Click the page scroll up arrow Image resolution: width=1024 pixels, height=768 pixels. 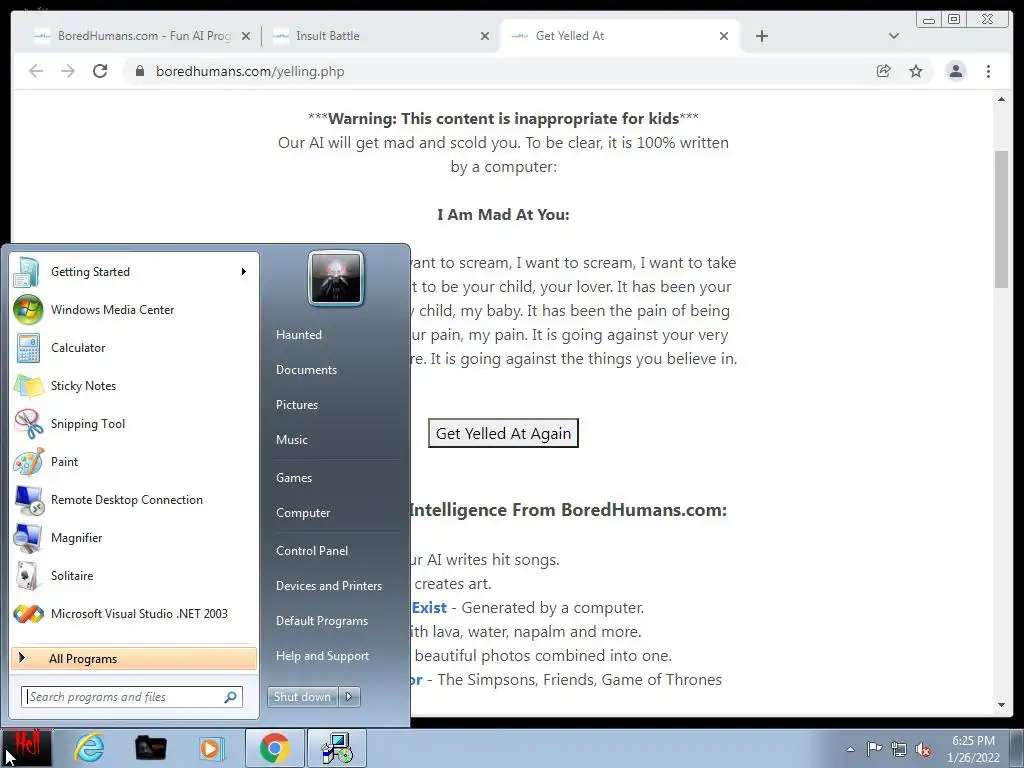click(x=1001, y=99)
